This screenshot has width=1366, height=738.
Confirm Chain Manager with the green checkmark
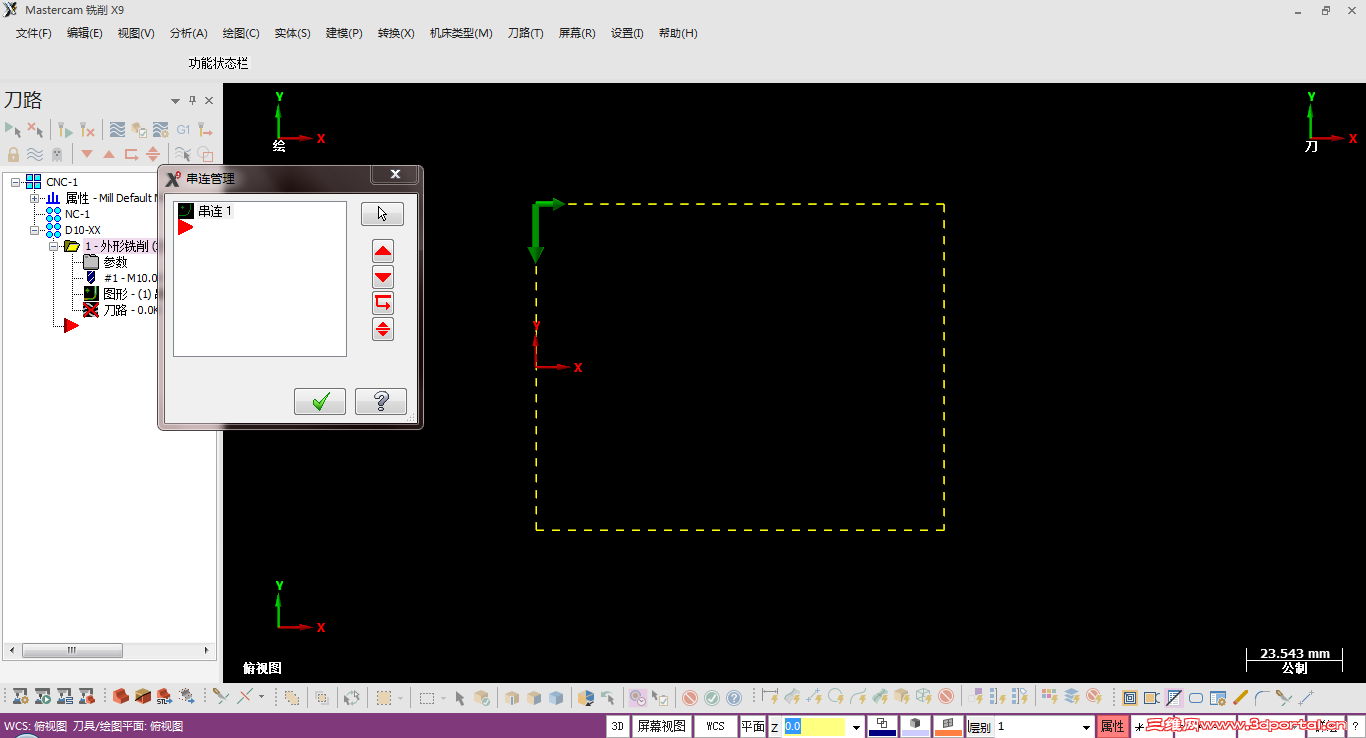(319, 401)
